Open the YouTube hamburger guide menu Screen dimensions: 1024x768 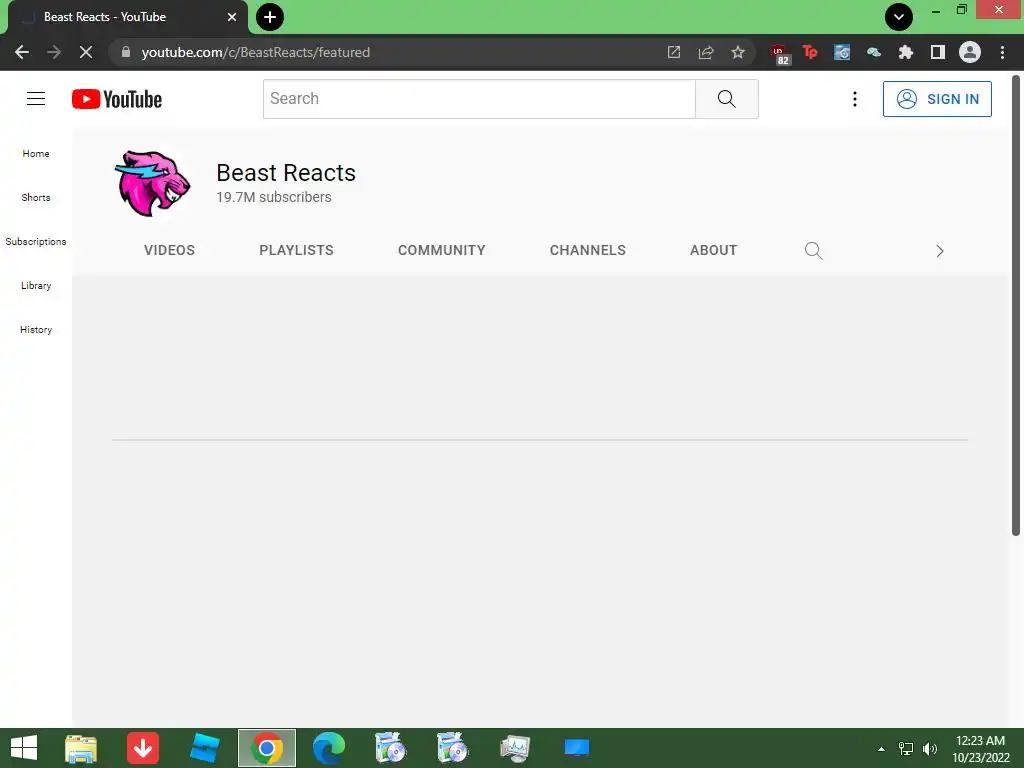coord(36,99)
